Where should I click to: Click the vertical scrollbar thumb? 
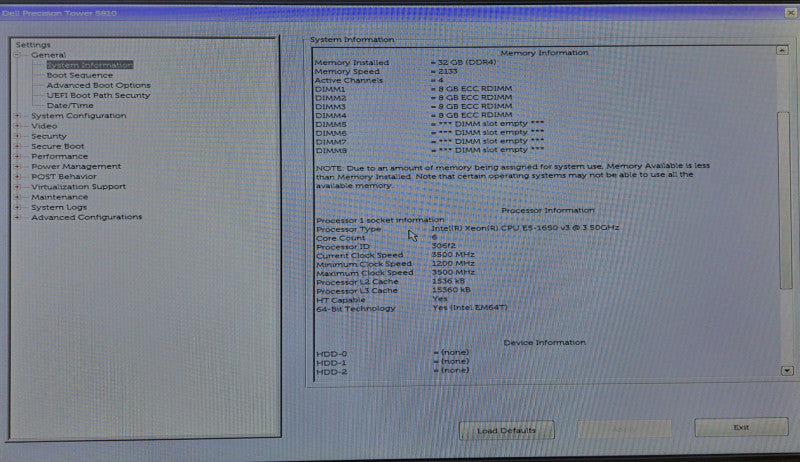coord(785,200)
